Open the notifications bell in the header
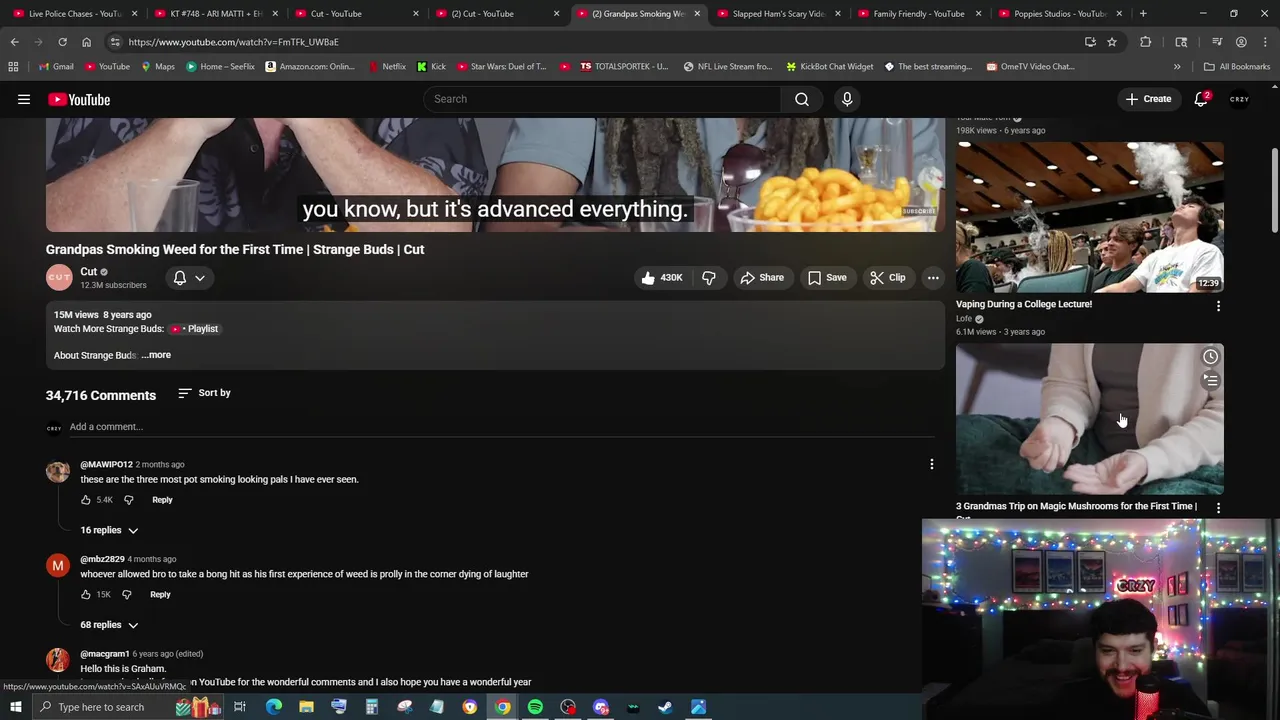1280x720 pixels. (x=1201, y=99)
